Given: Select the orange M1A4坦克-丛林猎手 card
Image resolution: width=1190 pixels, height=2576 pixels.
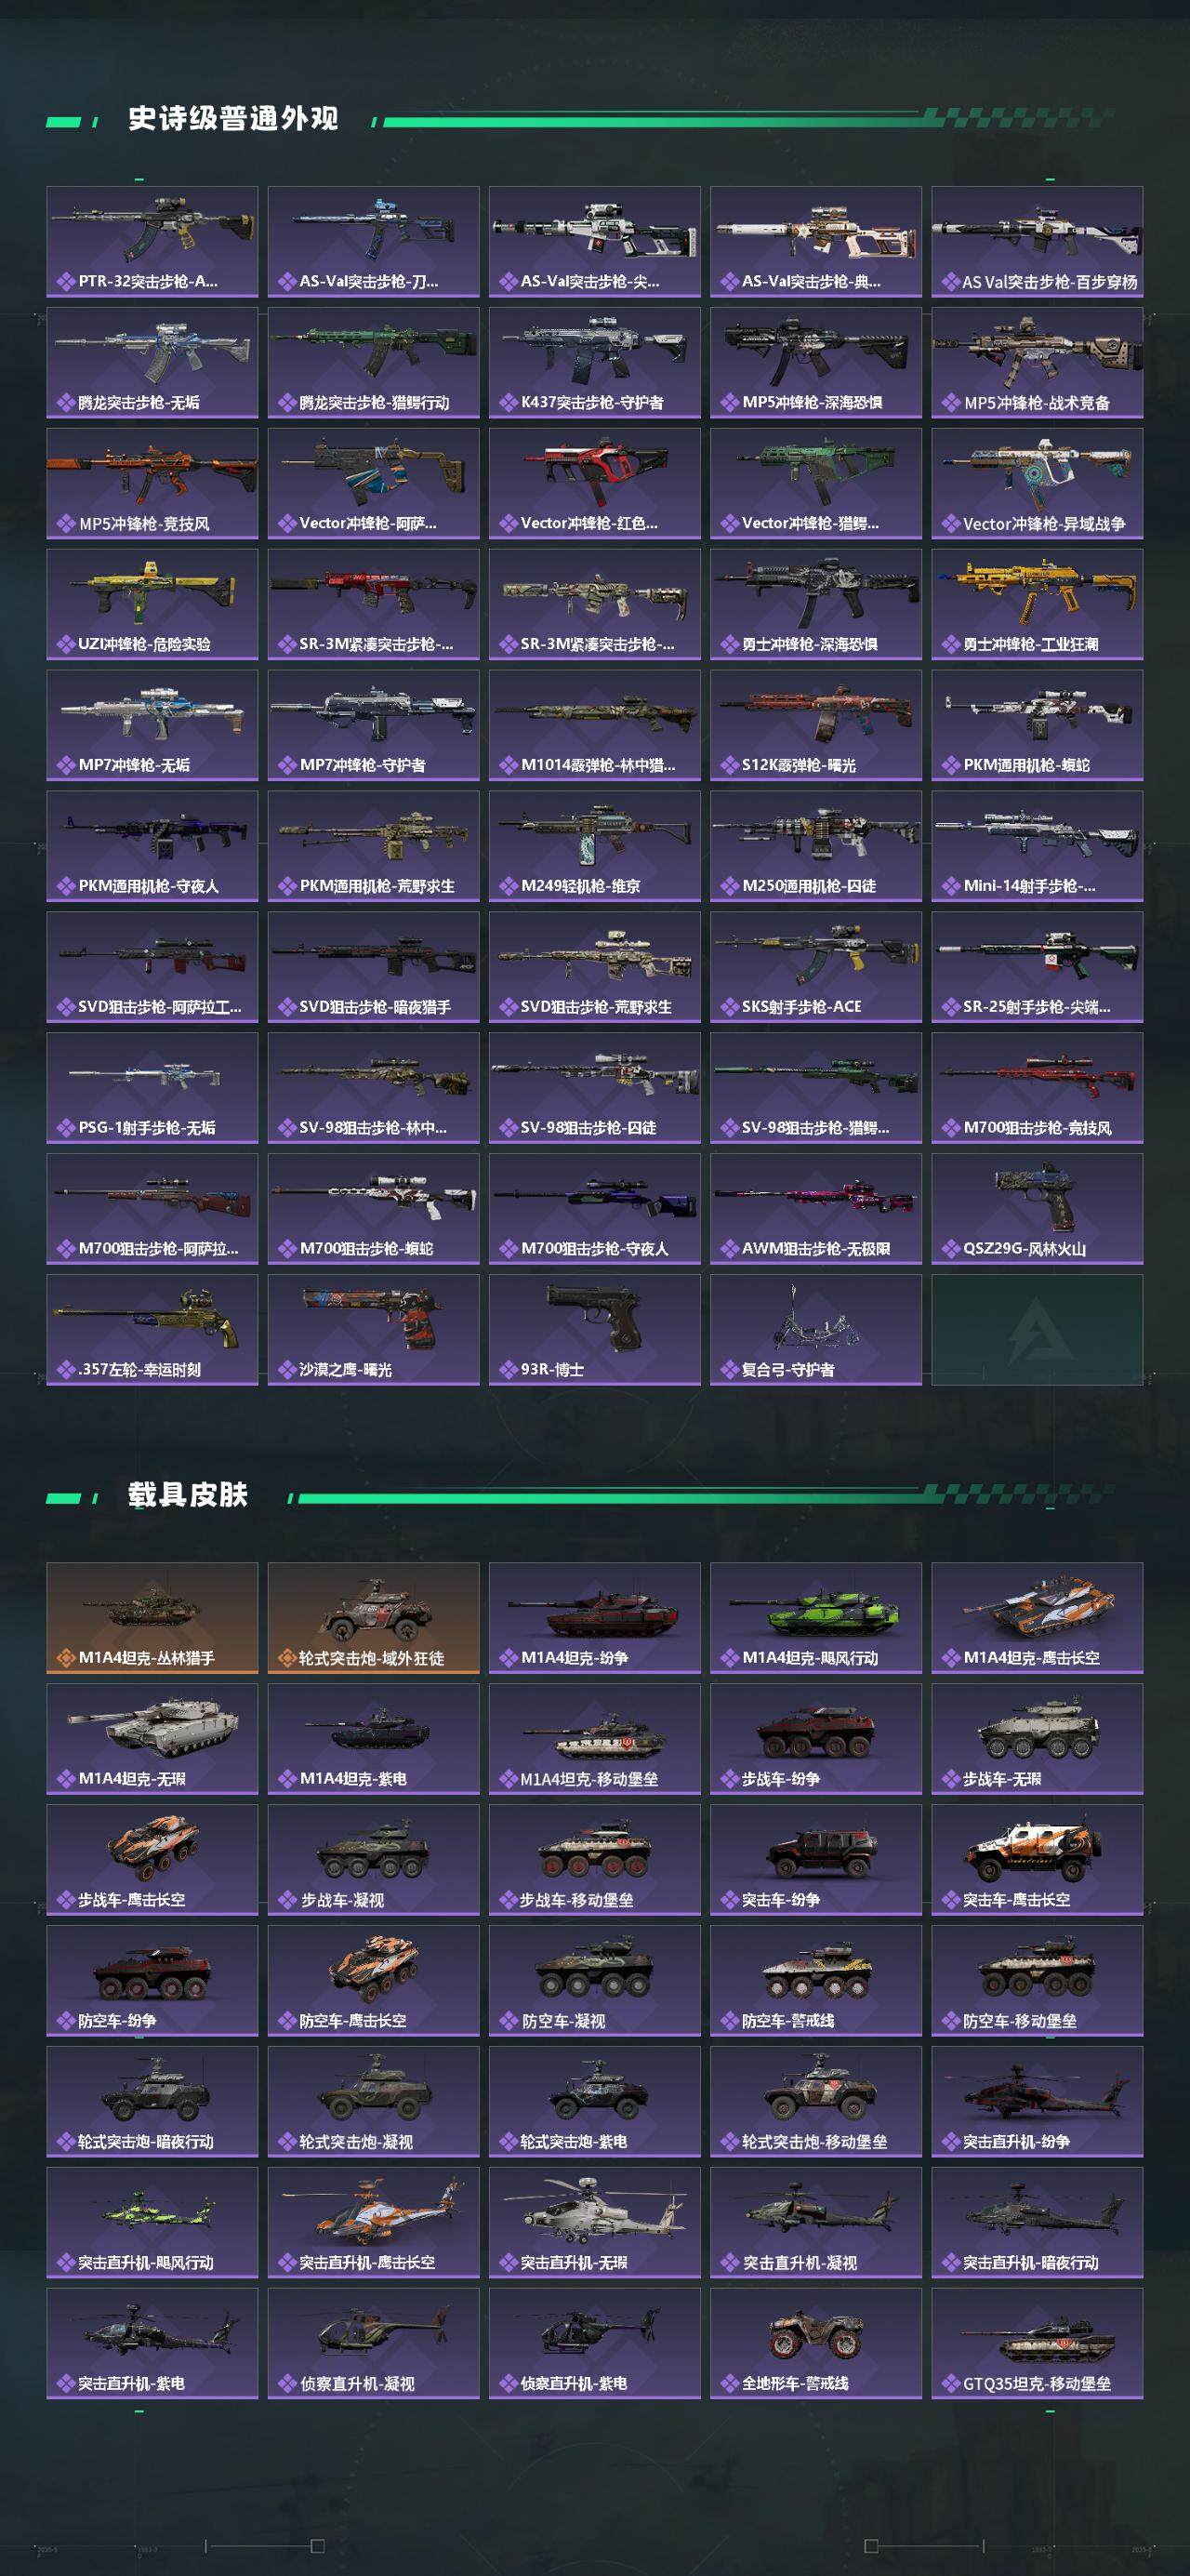Looking at the screenshot, I should (x=152, y=1618).
